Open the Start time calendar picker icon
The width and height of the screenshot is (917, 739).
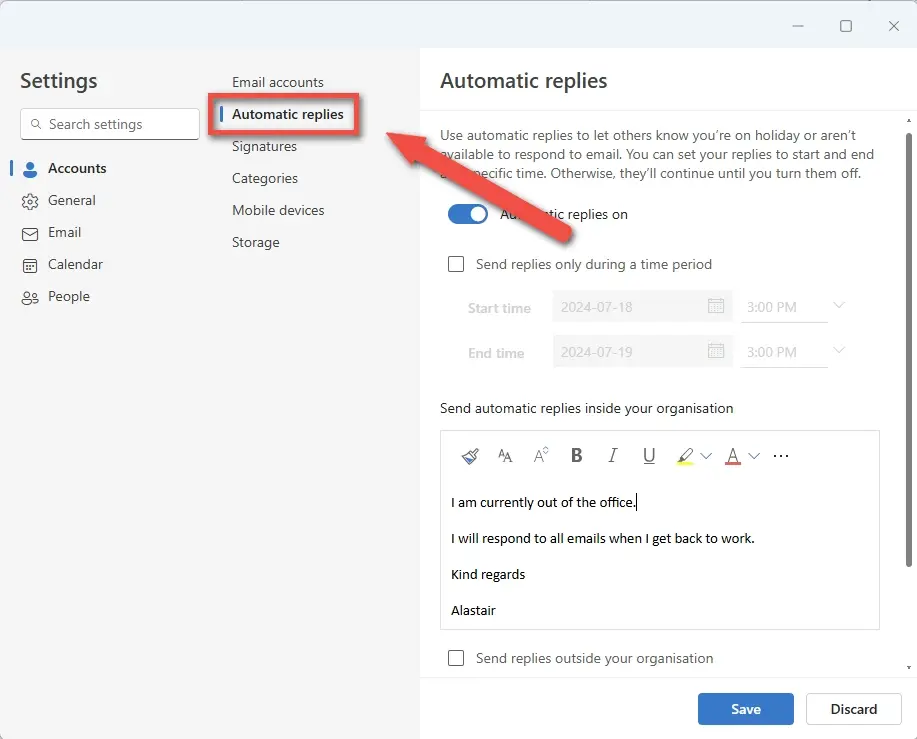(x=716, y=307)
